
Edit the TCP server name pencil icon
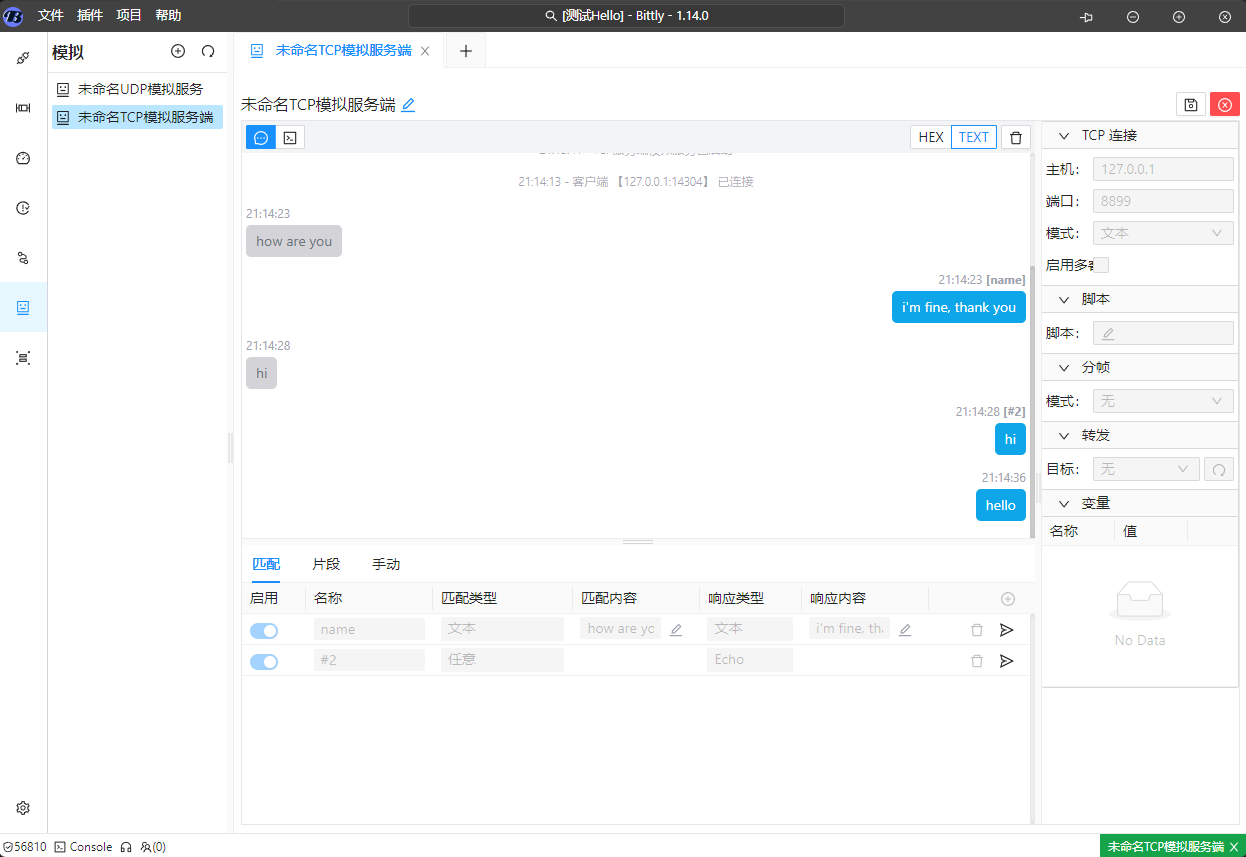pyautogui.click(x=408, y=105)
